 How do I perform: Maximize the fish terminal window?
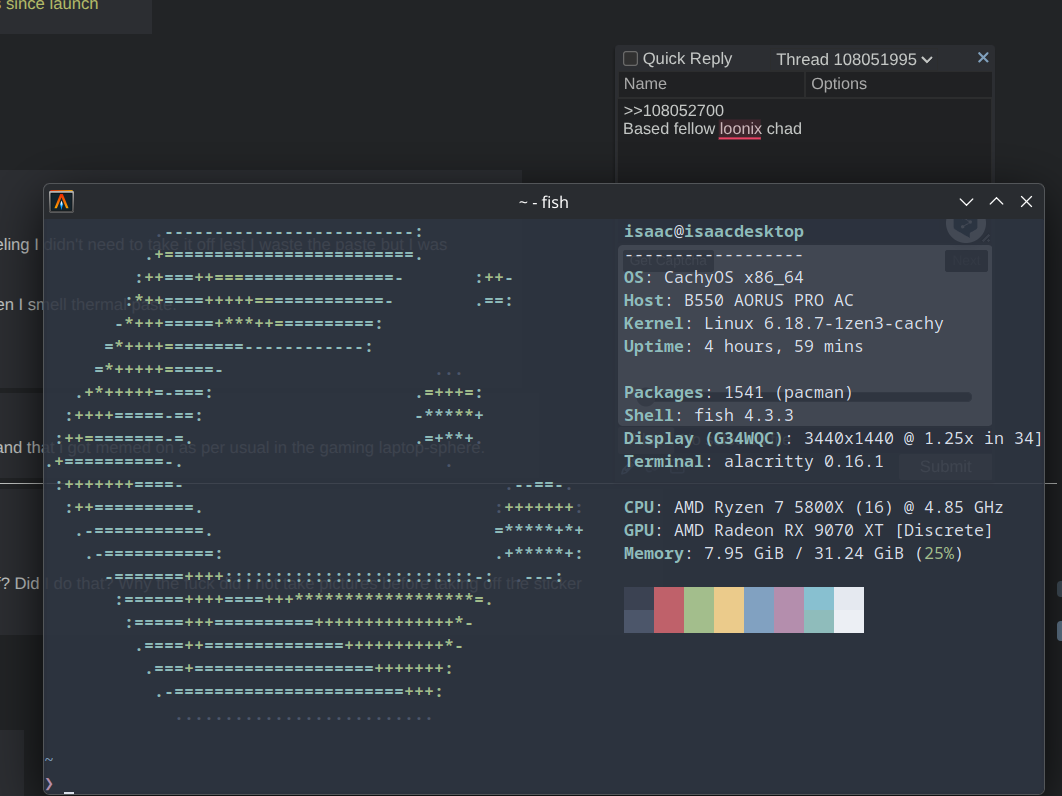click(x=996, y=202)
